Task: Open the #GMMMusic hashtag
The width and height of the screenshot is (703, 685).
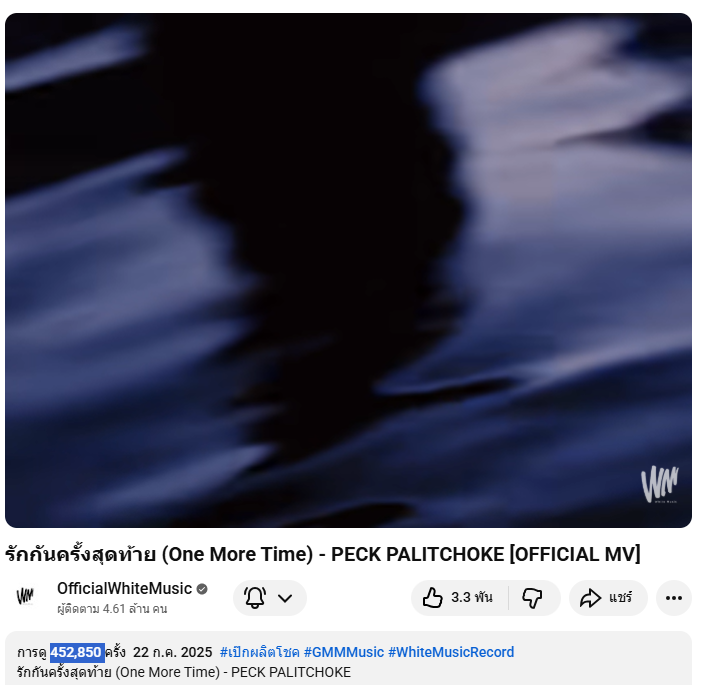Action: (344, 652)
